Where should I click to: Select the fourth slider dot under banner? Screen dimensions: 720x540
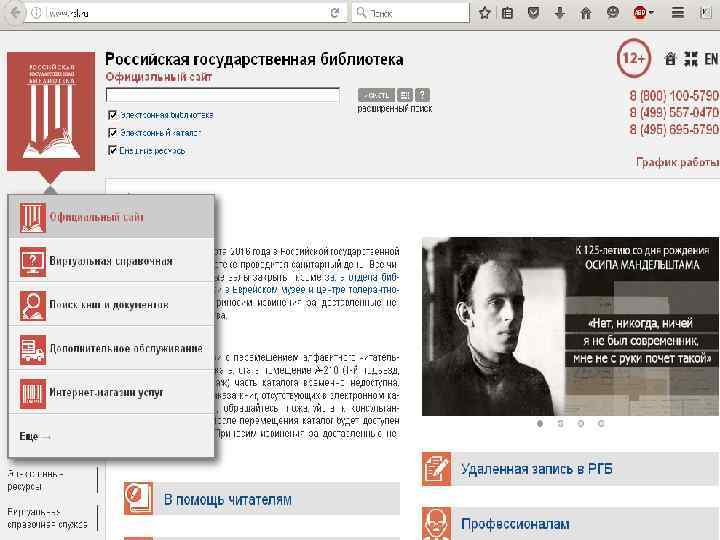601,423
